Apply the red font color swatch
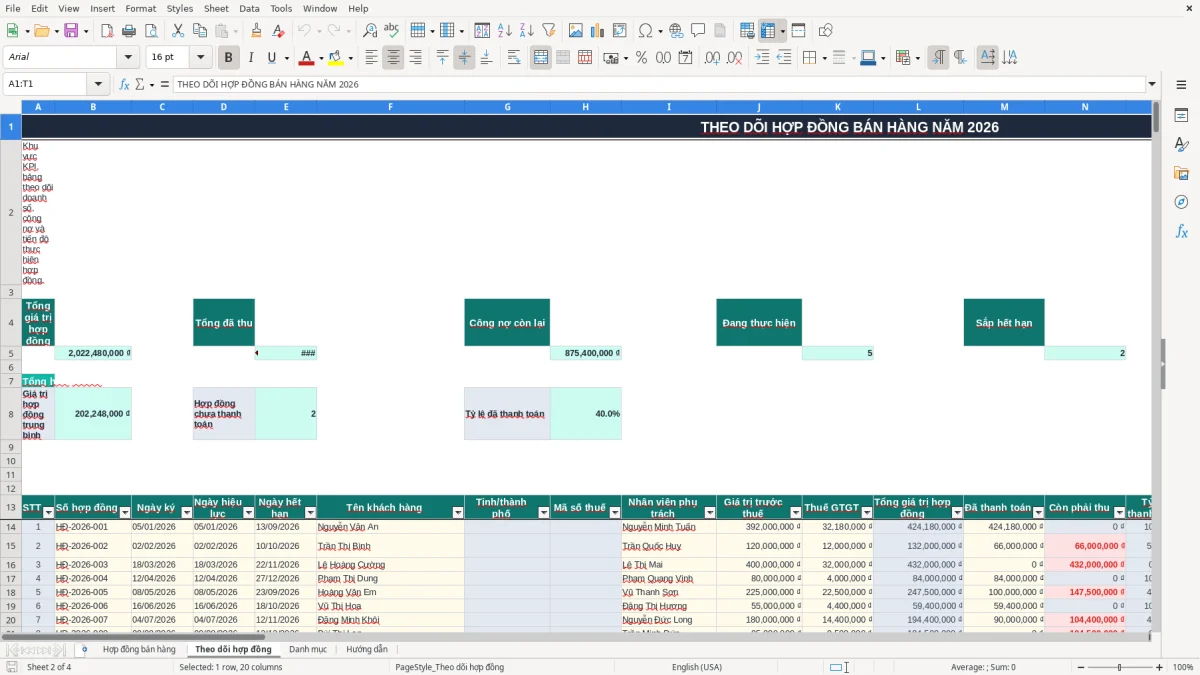The width and height of the screenshot is (1200, 675). (306, 58)
